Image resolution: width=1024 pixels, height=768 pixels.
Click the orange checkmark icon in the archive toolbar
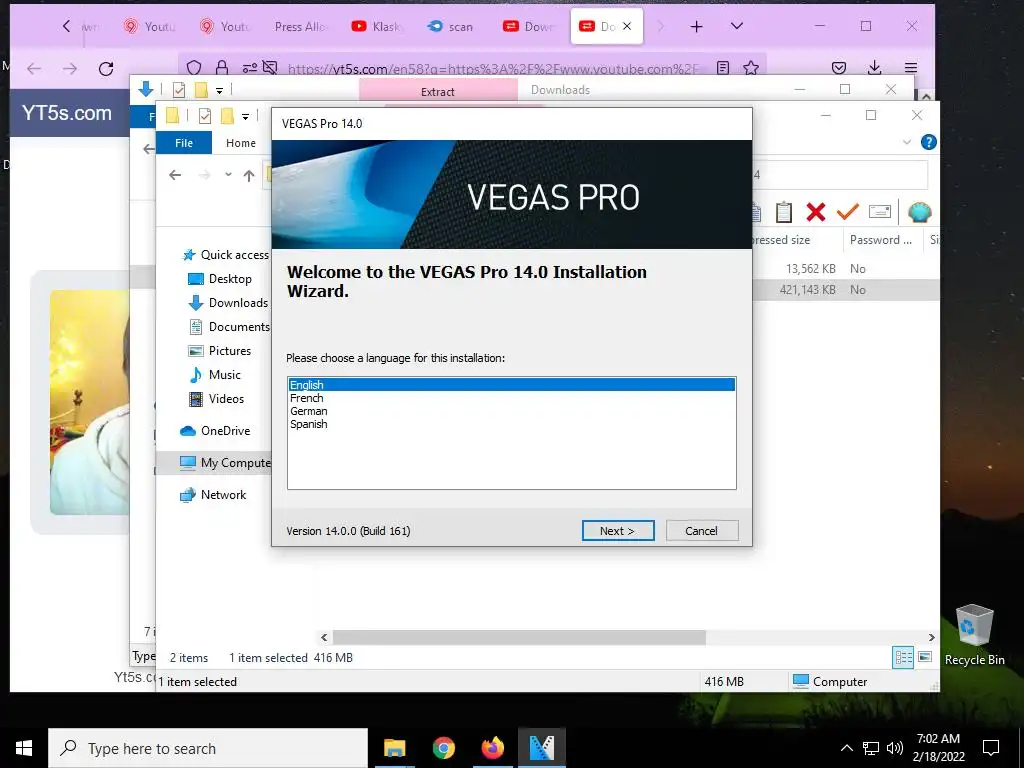[x=848, y=211]
